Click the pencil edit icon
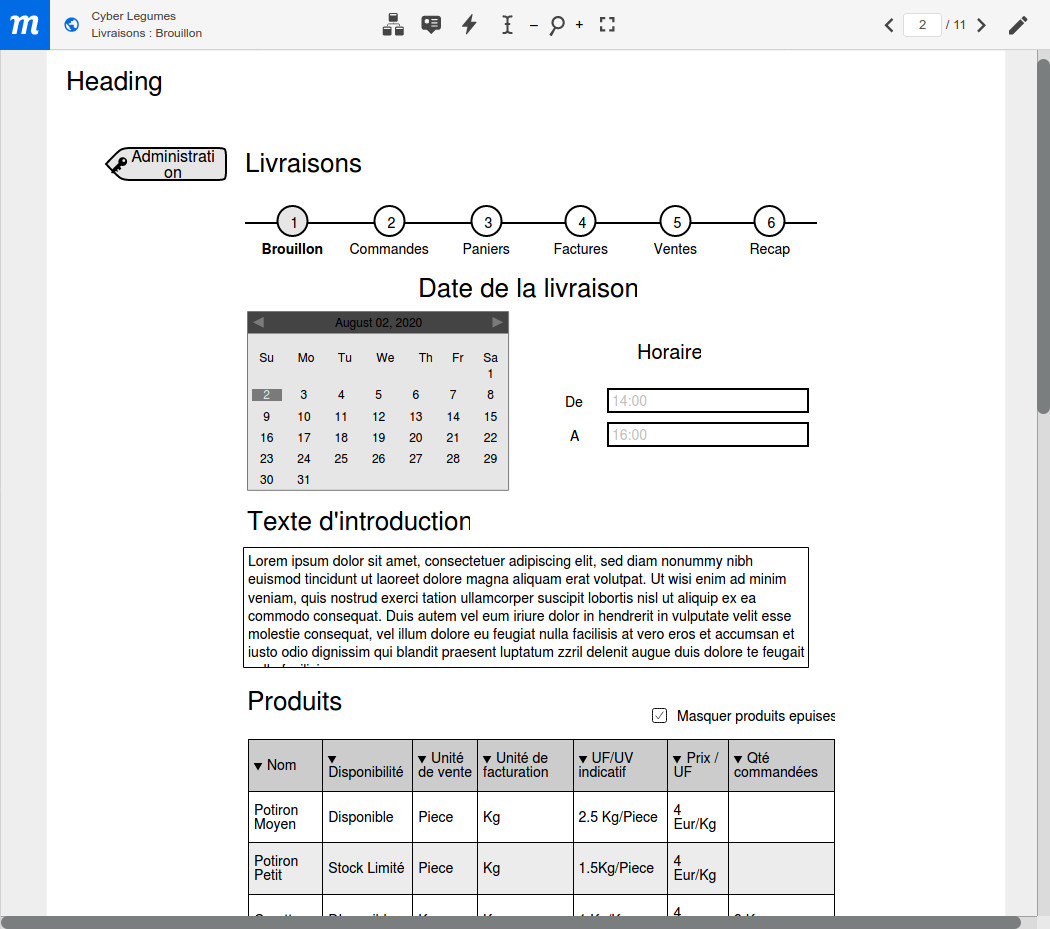Screen dimensions: 1050x929 pos(1017,25)
